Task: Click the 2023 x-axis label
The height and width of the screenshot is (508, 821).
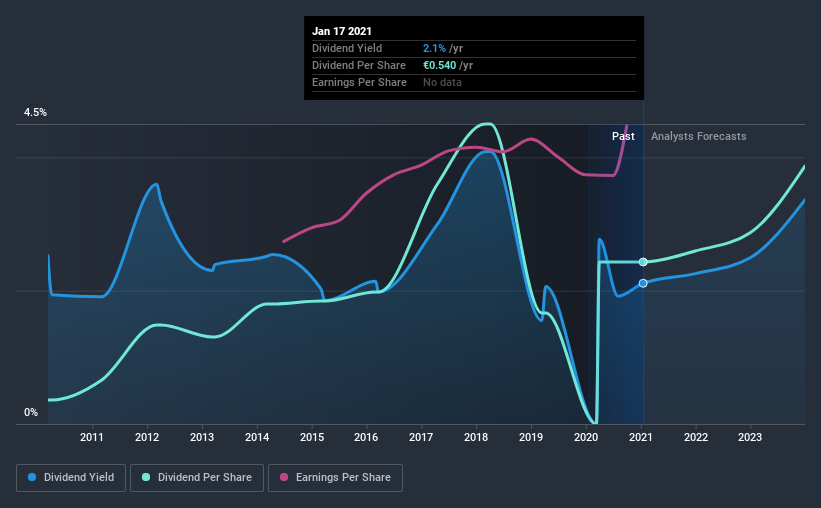Action: [x=750, y=437]
